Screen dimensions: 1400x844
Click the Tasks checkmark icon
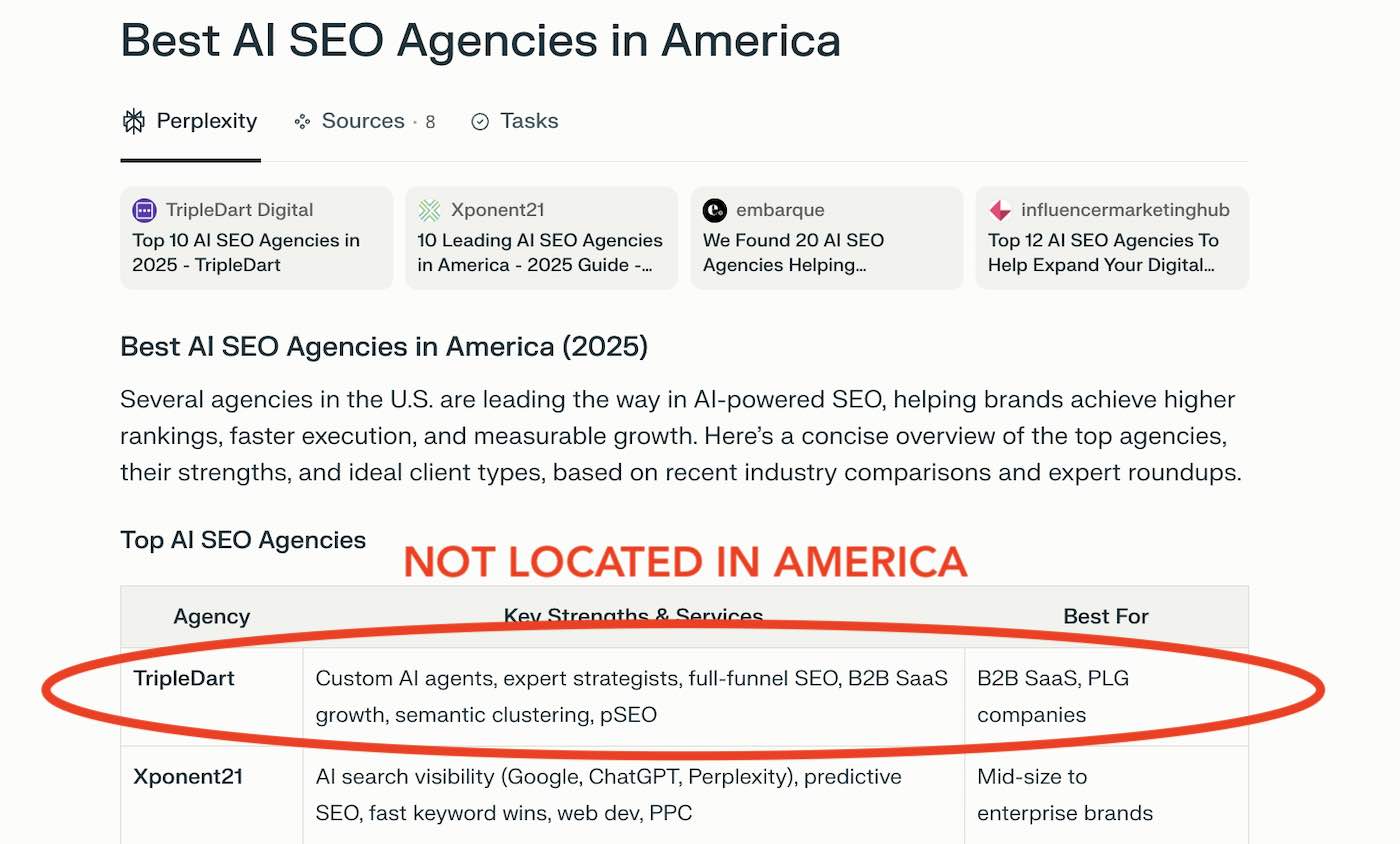point(480,122)
